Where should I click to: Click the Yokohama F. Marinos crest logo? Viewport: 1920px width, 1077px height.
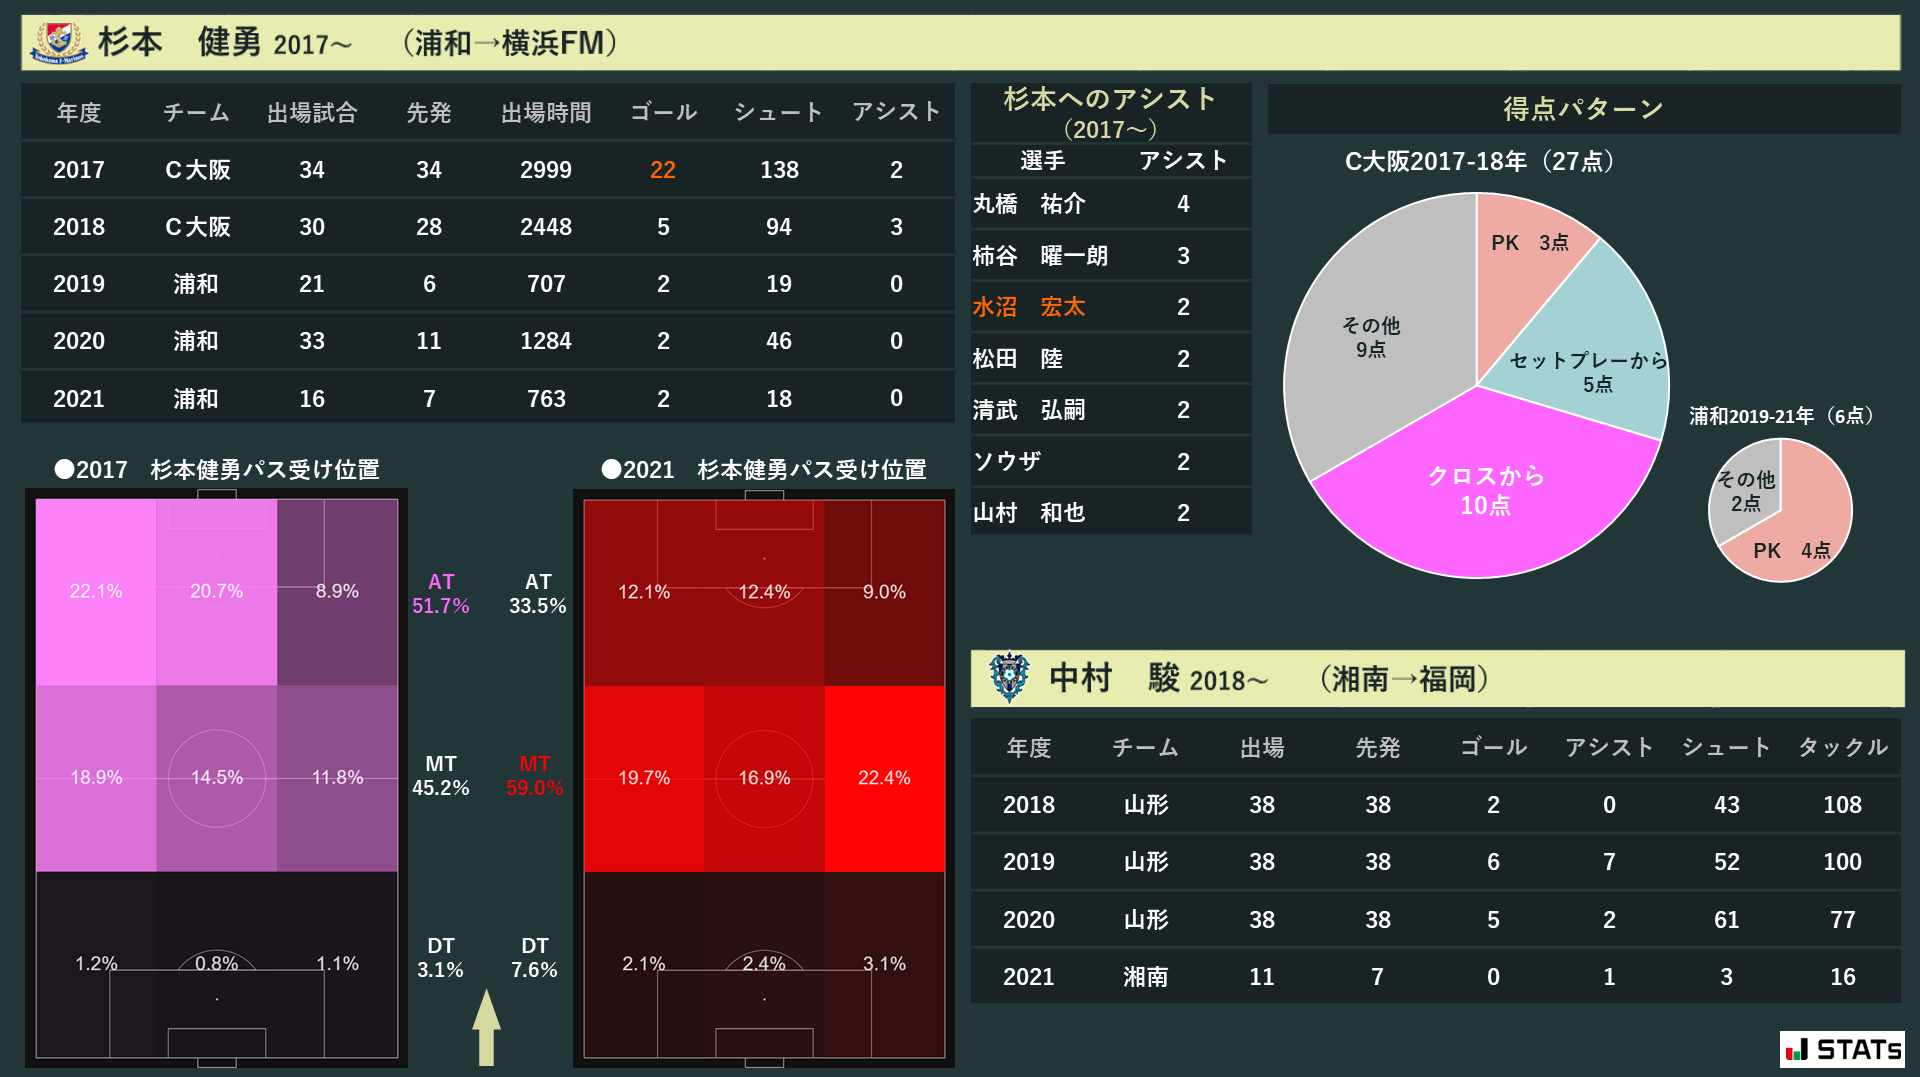(x=58, y=43)
